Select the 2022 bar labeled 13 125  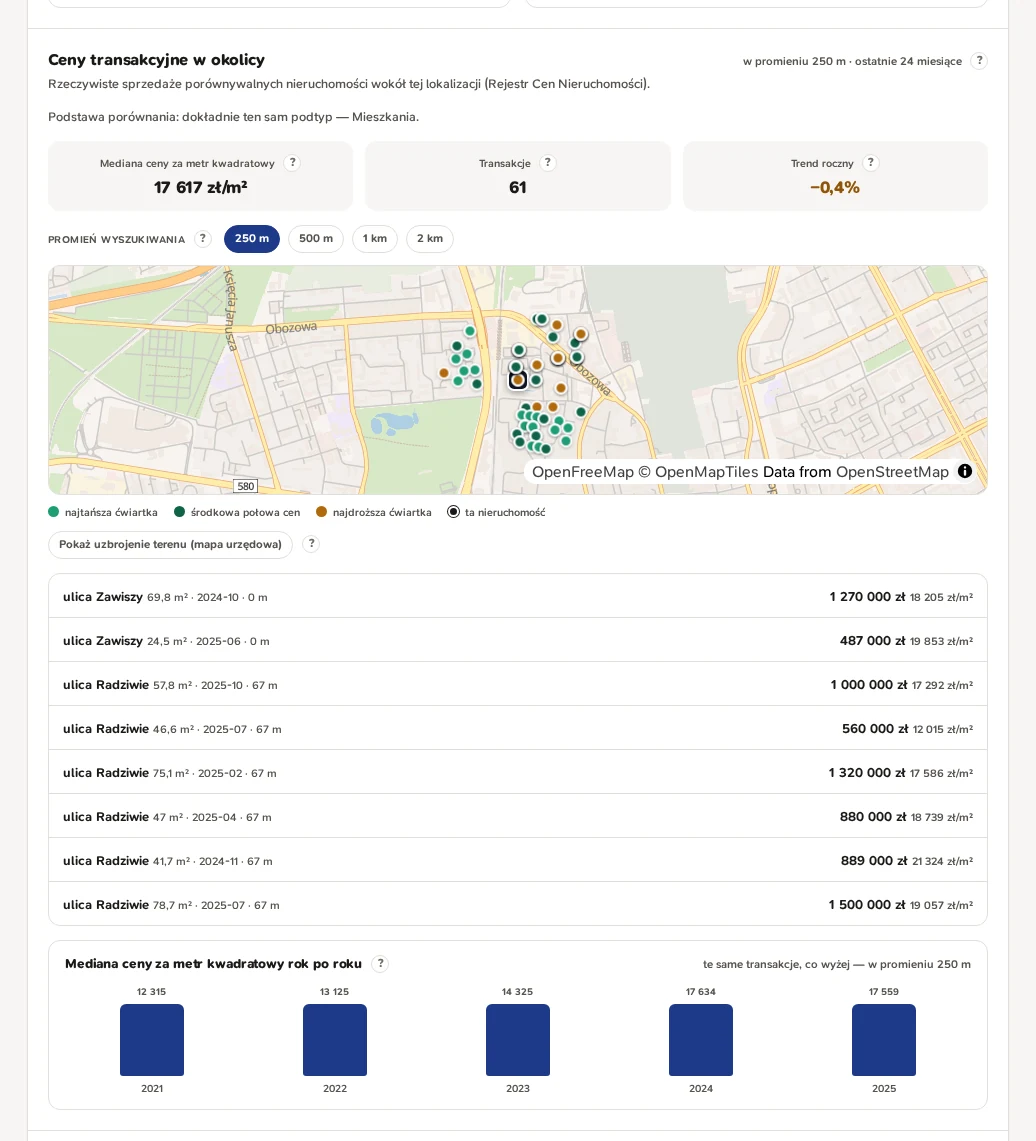click(x=335, y=1040)
